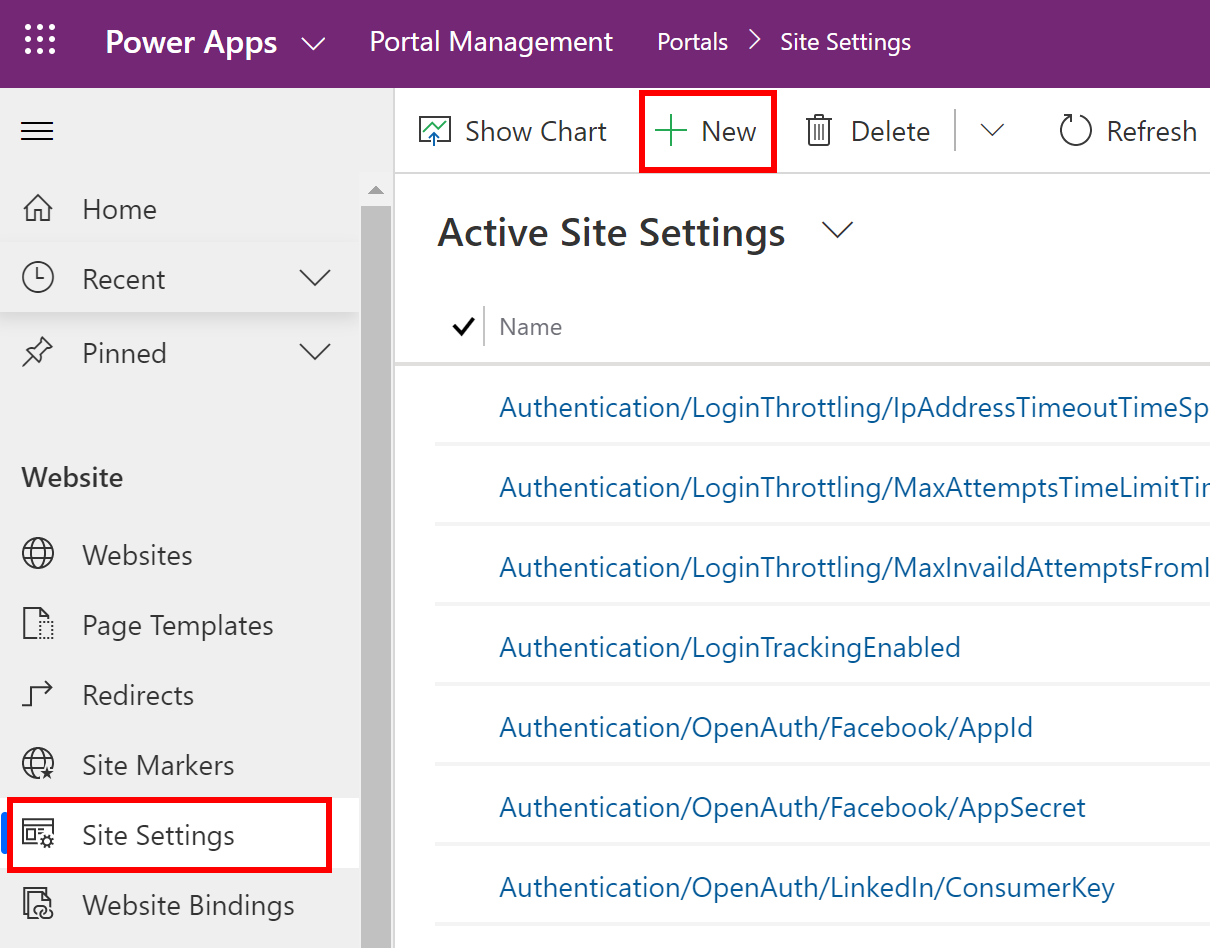
Task: Toggle the select-all checkmark column header
Action: tap(463, 326)
